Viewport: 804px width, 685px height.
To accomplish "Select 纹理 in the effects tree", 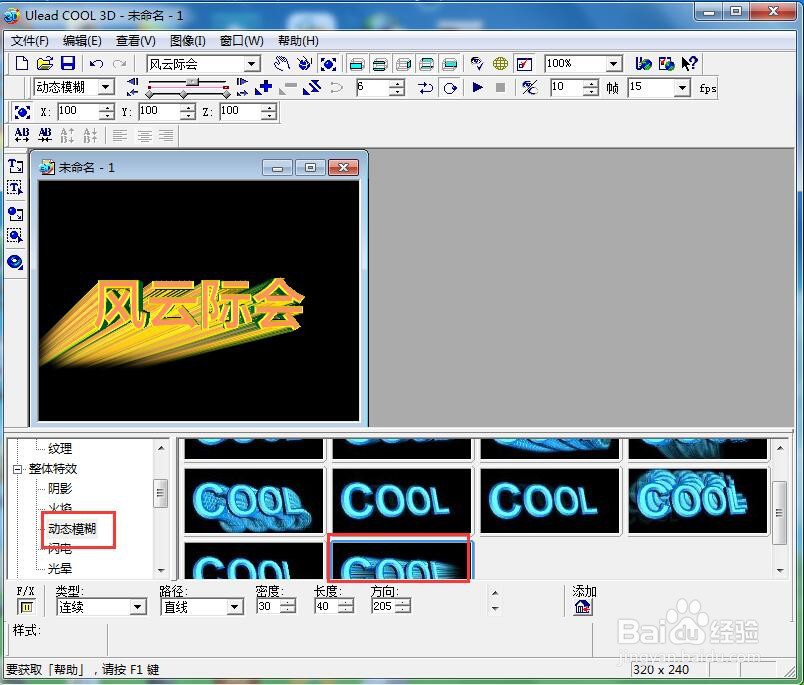I will tap(60, 449).
